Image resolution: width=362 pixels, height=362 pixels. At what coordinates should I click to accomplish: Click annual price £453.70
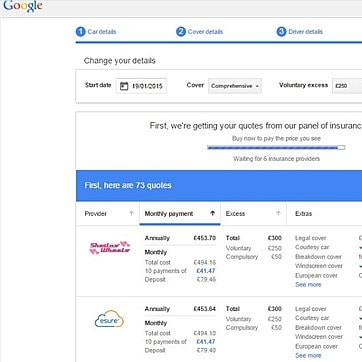[x=205, y=238]
